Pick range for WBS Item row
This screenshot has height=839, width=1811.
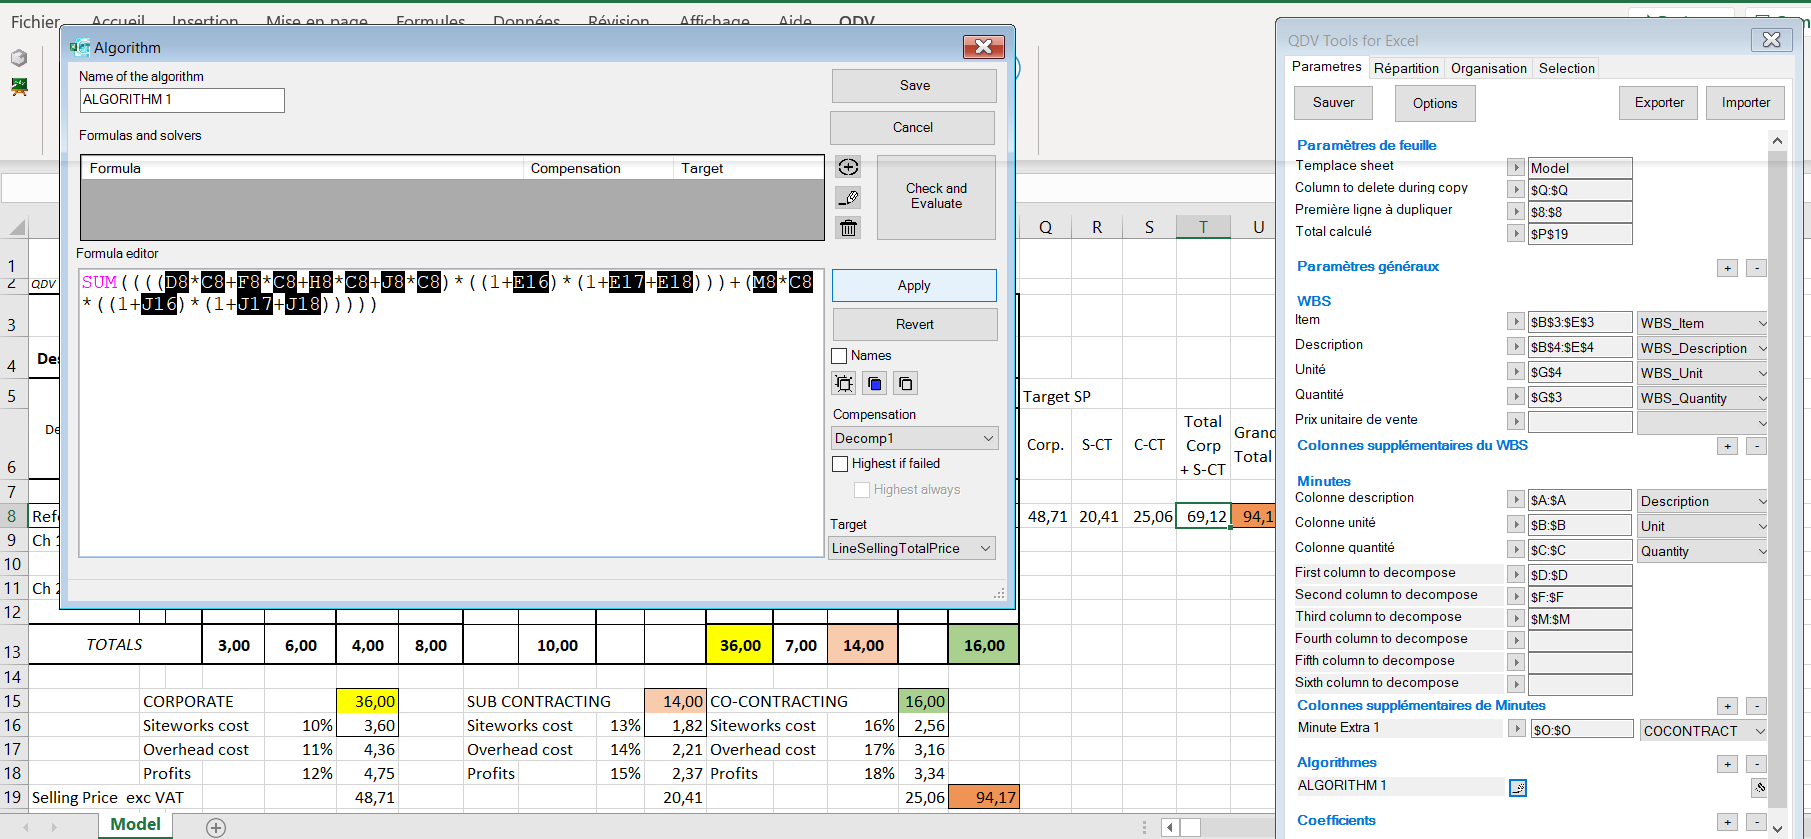(1516, 322)
